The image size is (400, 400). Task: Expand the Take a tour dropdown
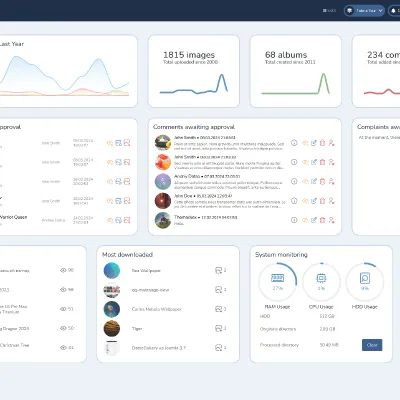364,11
